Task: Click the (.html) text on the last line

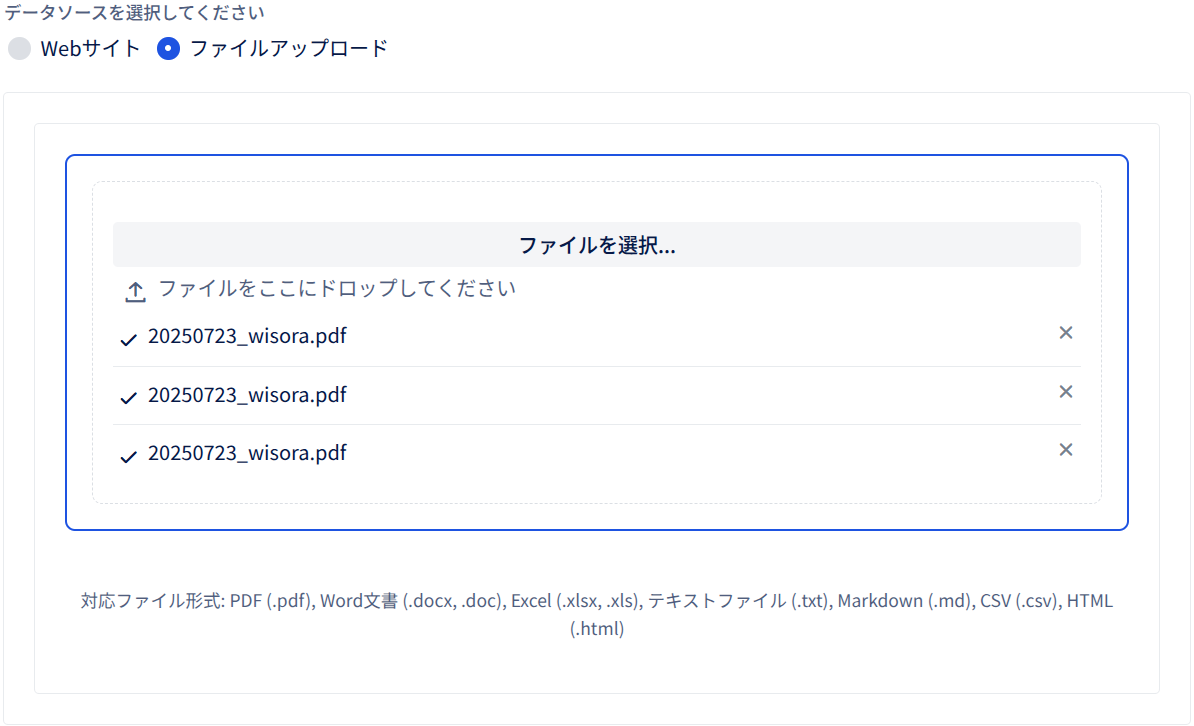Action: [596, 628]
